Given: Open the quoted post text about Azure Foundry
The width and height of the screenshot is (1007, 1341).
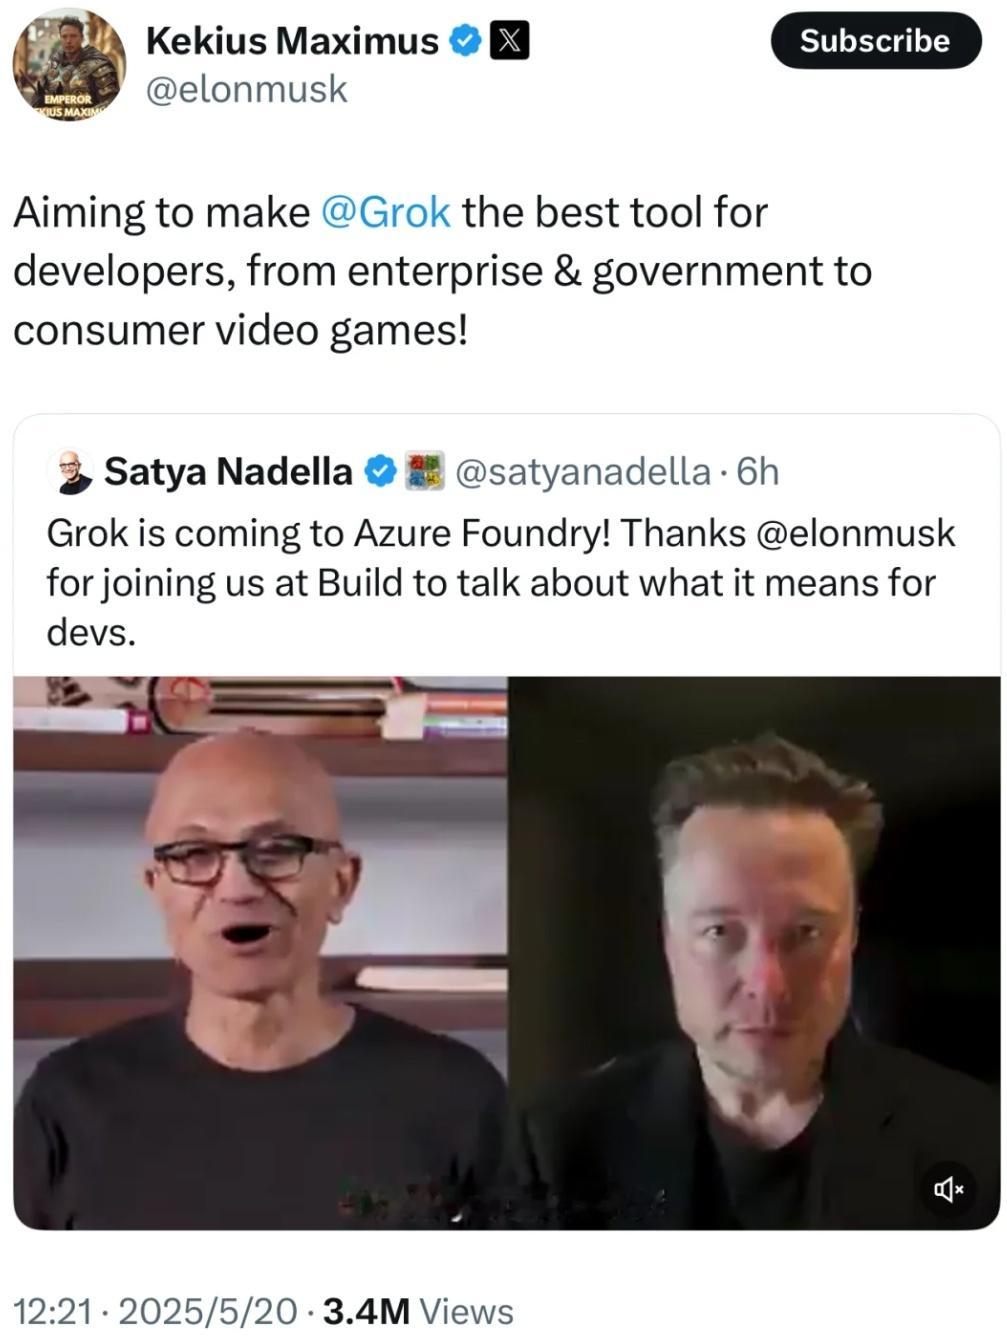Looking at the screenshot, I should tap(501, 582).
